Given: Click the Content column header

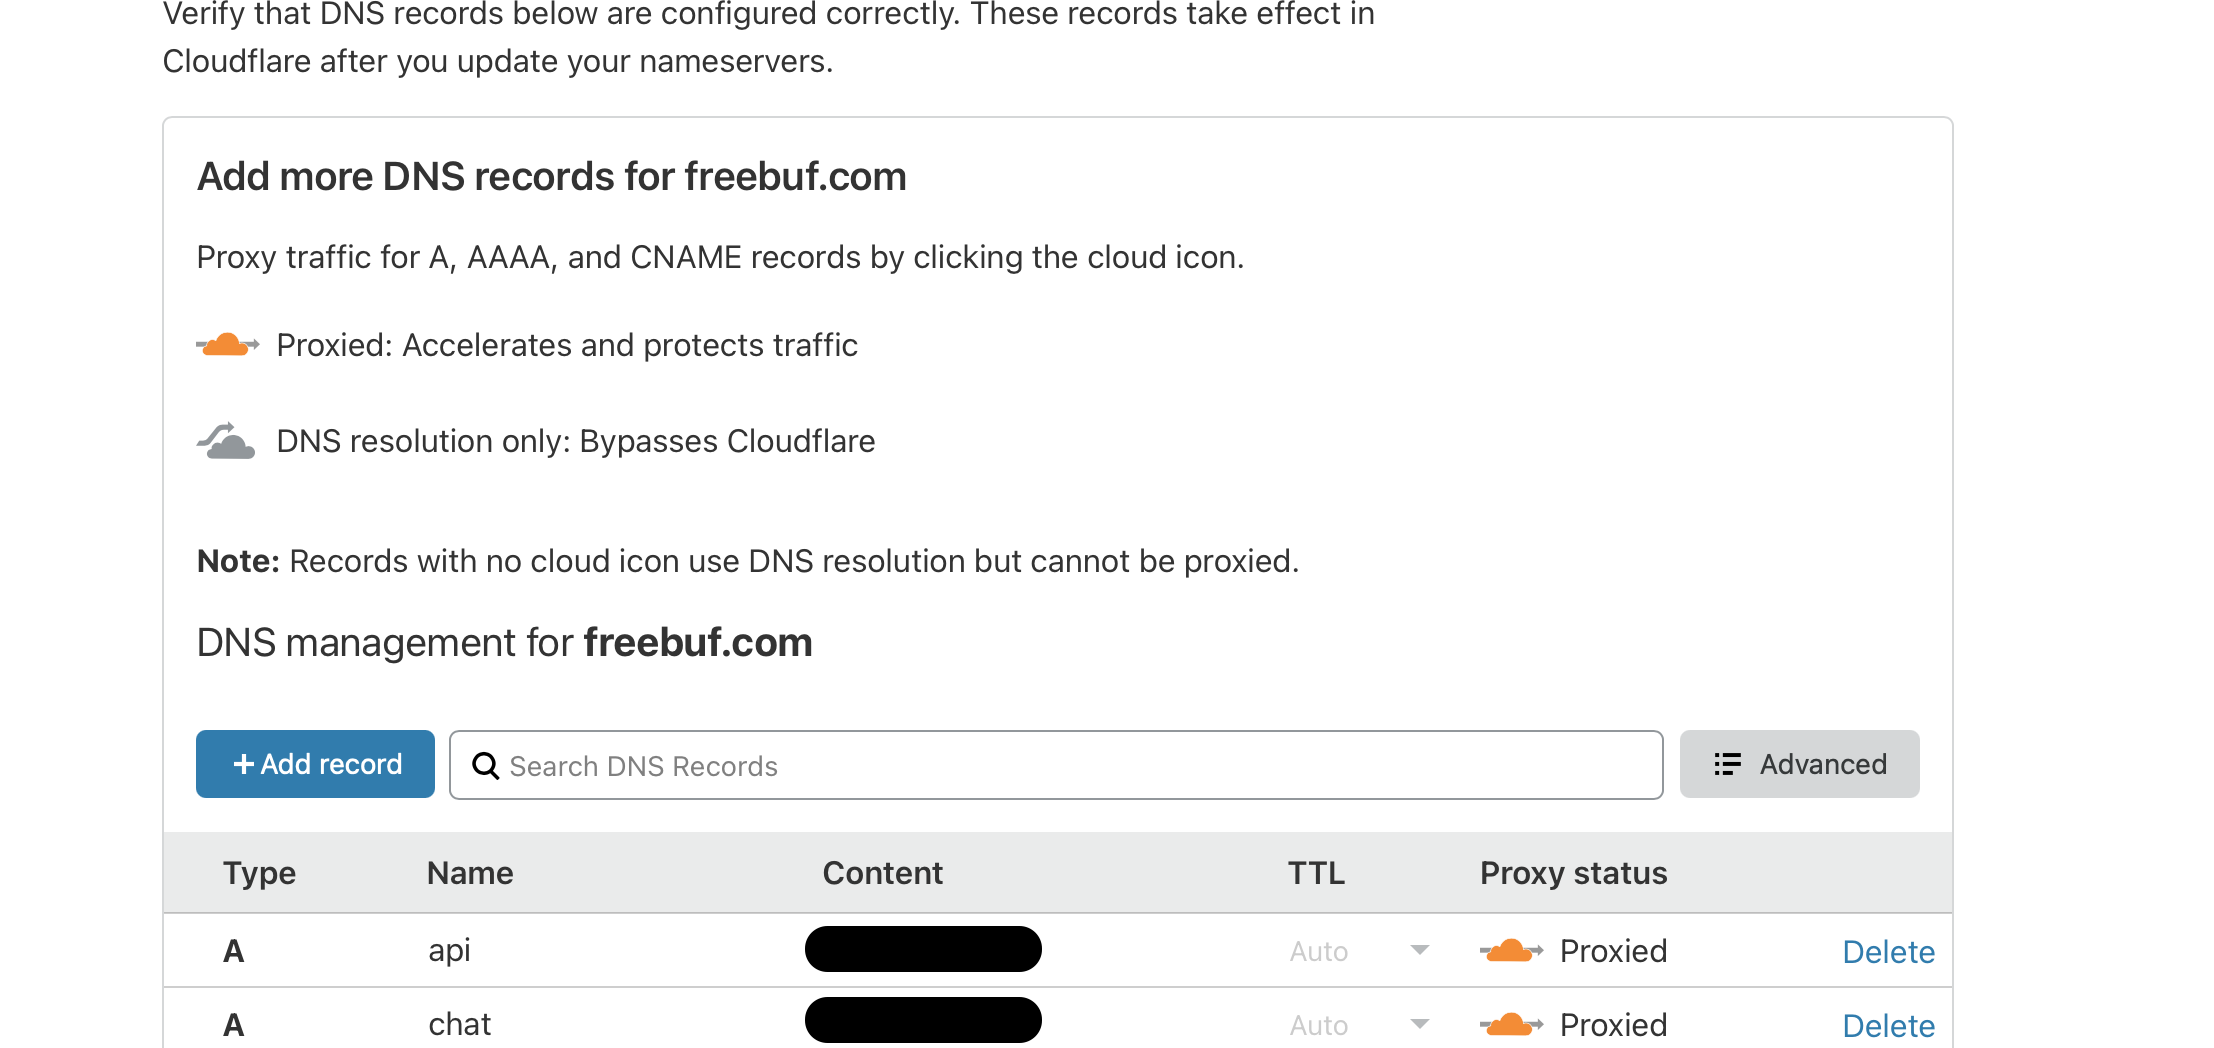Looking at the screenshot, I should pyautogui.click(x=882, y=873).
